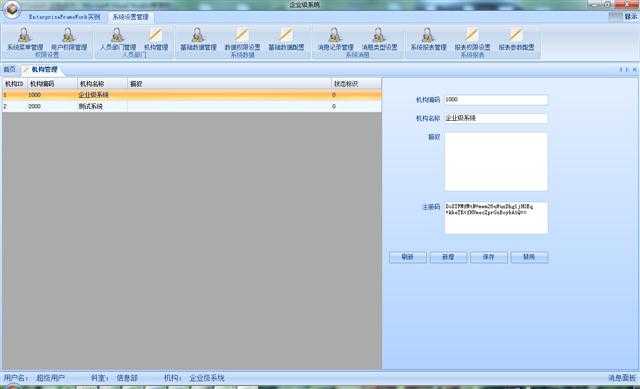Click 企业级系统 in the status bar

(207, 378)
